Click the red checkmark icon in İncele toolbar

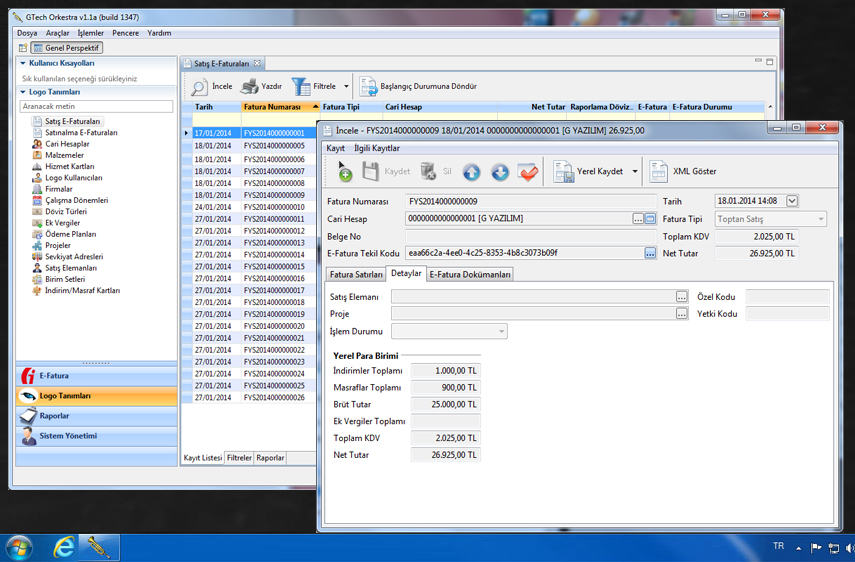(528, 172)
